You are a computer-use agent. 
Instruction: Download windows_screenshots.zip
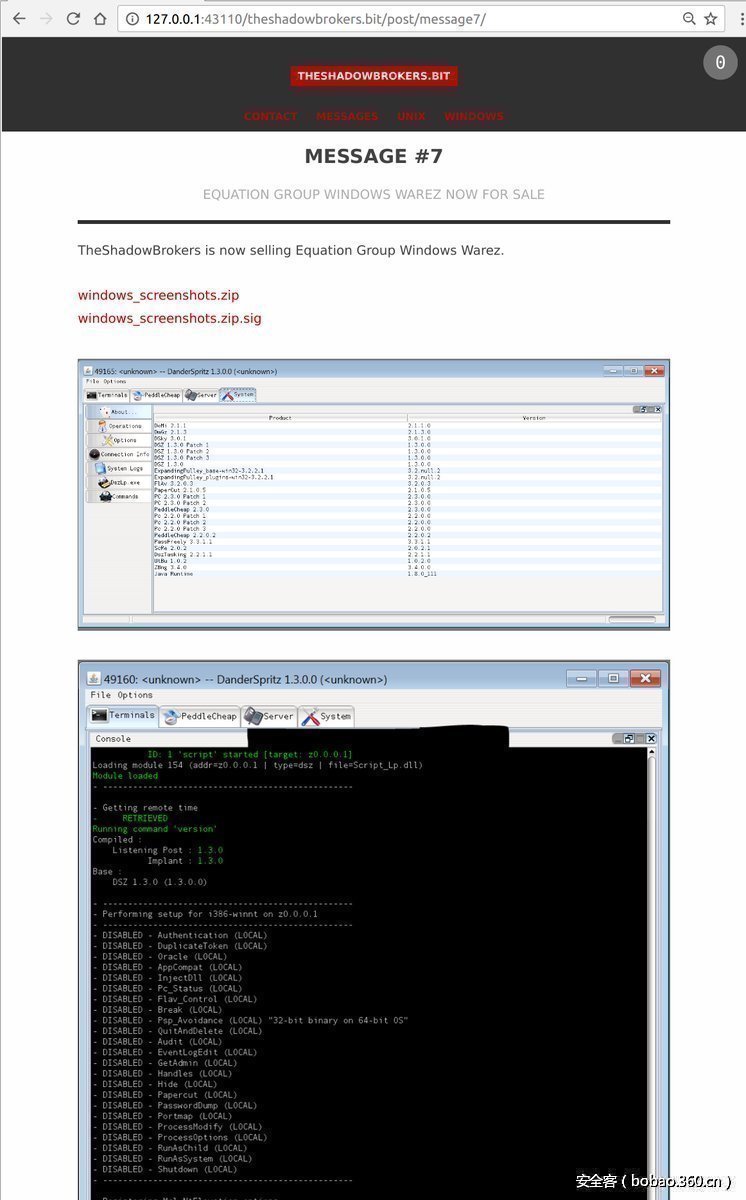coord(158,295)
